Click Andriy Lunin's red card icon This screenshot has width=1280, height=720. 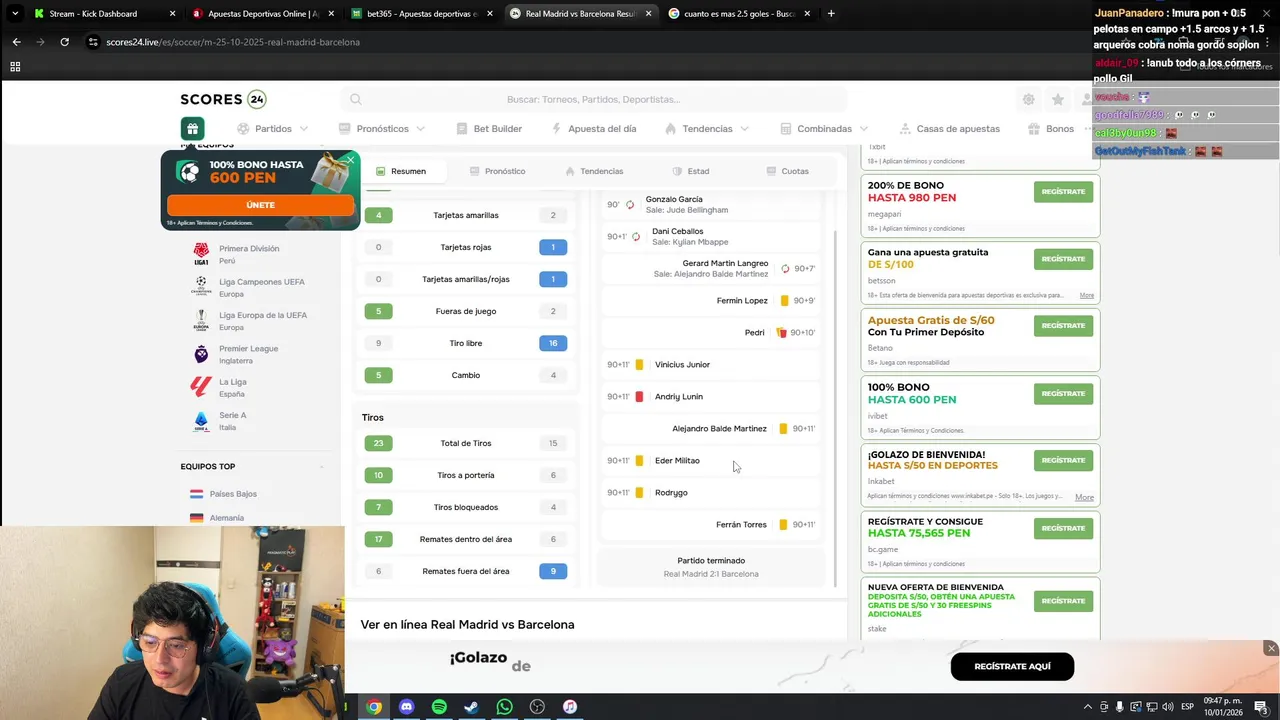[639, 397]
